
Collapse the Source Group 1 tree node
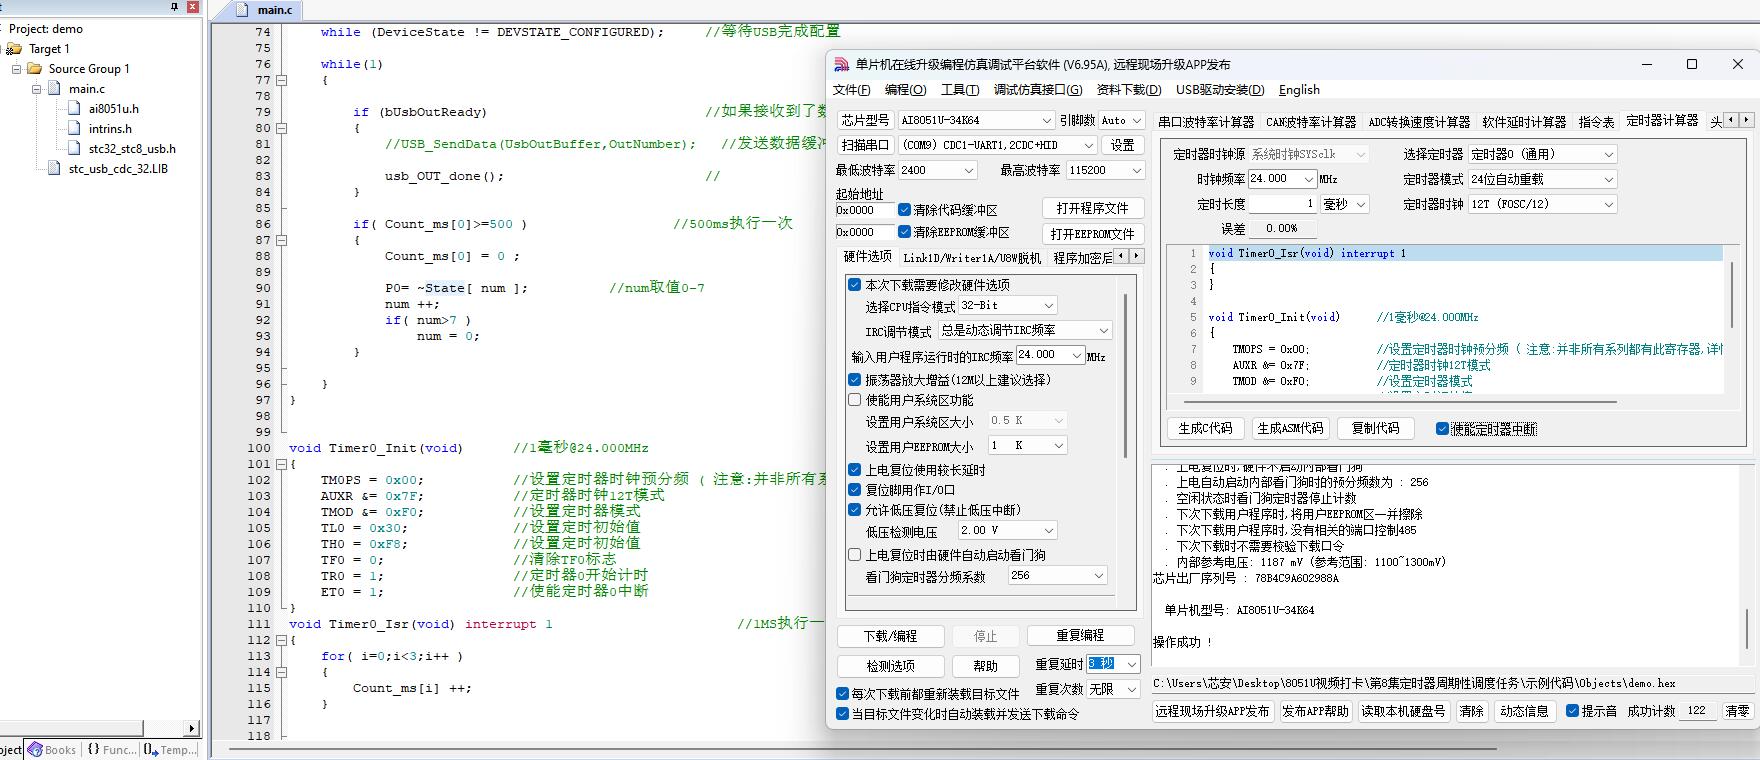point(16,69)
